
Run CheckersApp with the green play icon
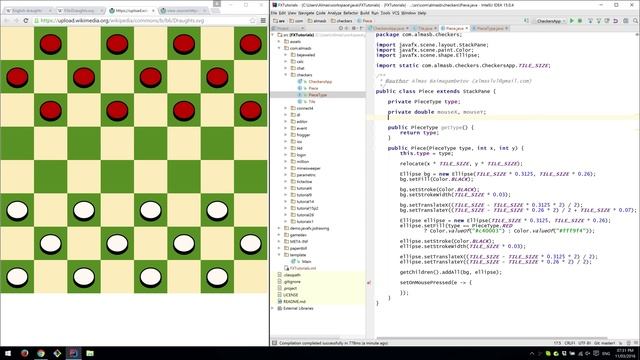(x=572, y=20)
